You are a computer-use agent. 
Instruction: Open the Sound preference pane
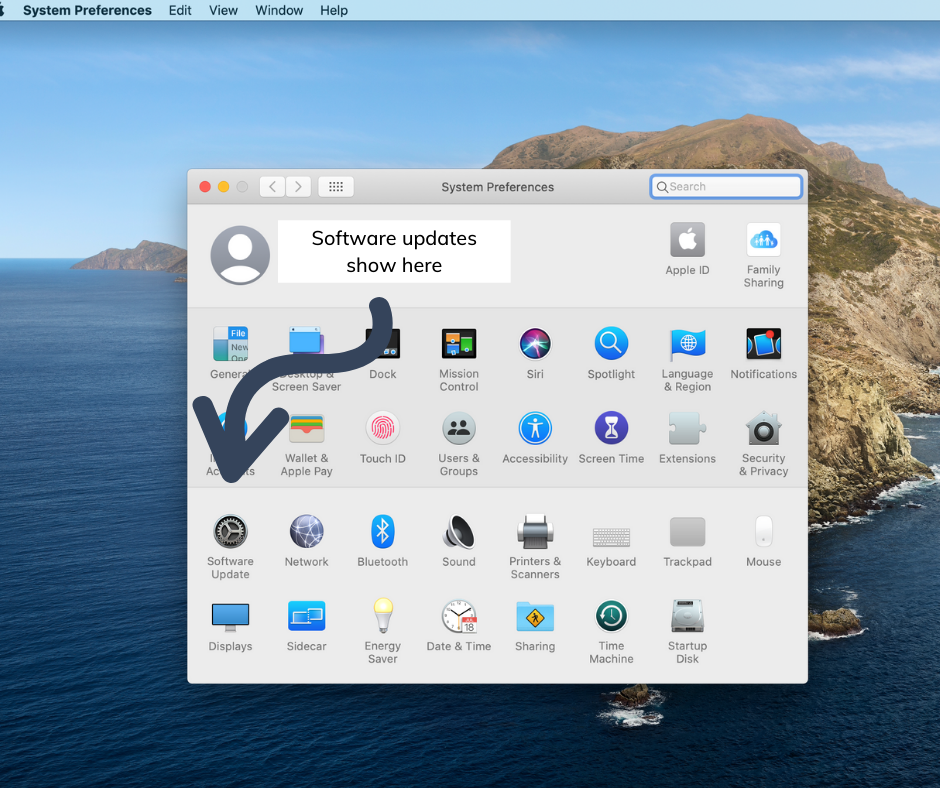click(459, 531)
